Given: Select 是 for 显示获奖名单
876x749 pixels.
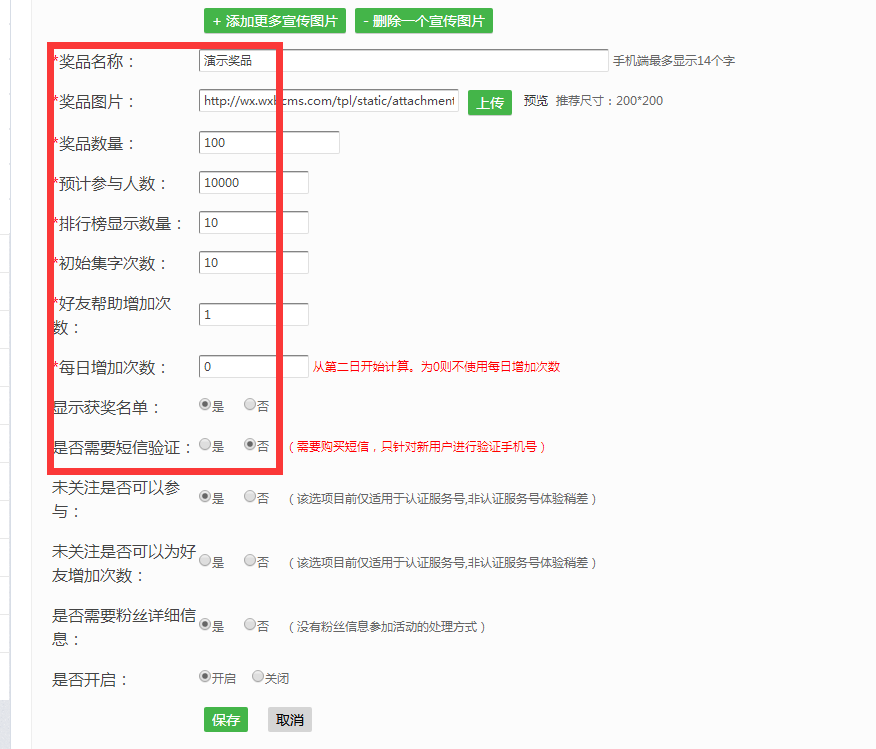Looking at the screenshot, I should point(206,404).
